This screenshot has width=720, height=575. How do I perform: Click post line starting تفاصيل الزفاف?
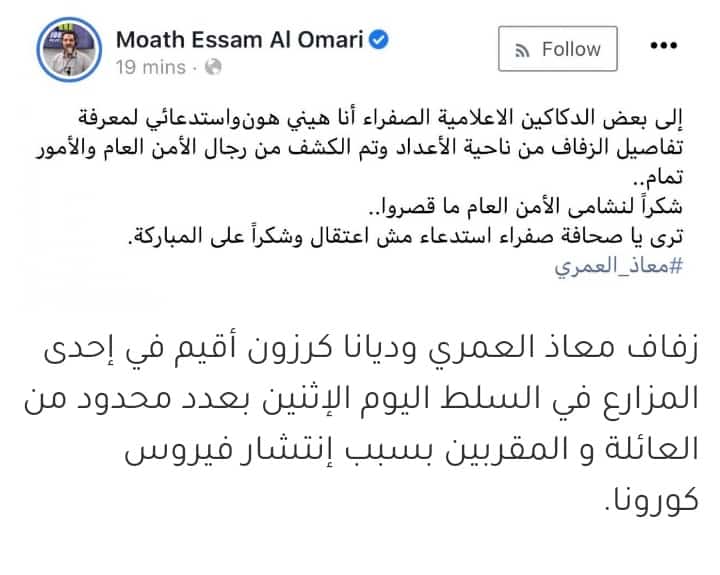[x=359, y=148]
